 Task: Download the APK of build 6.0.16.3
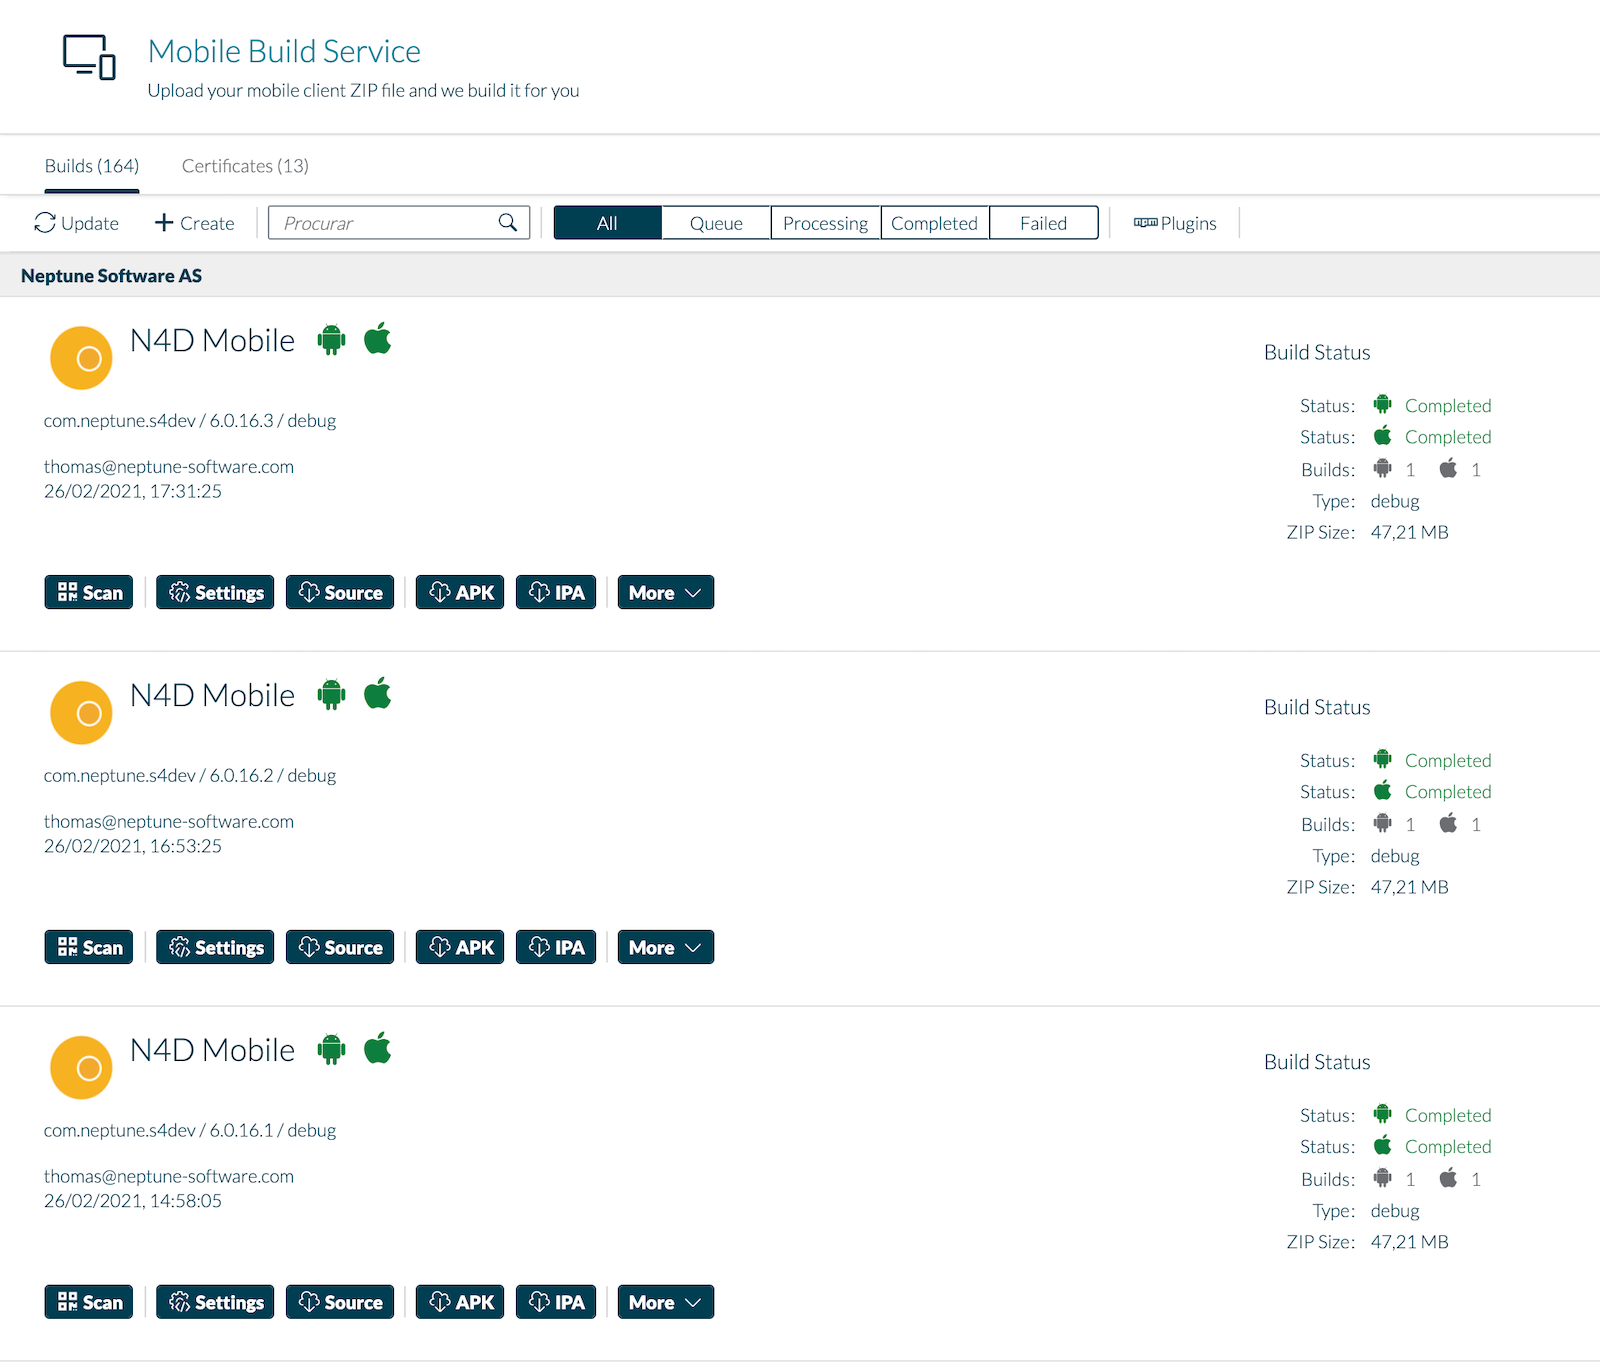tap(460, 592)
